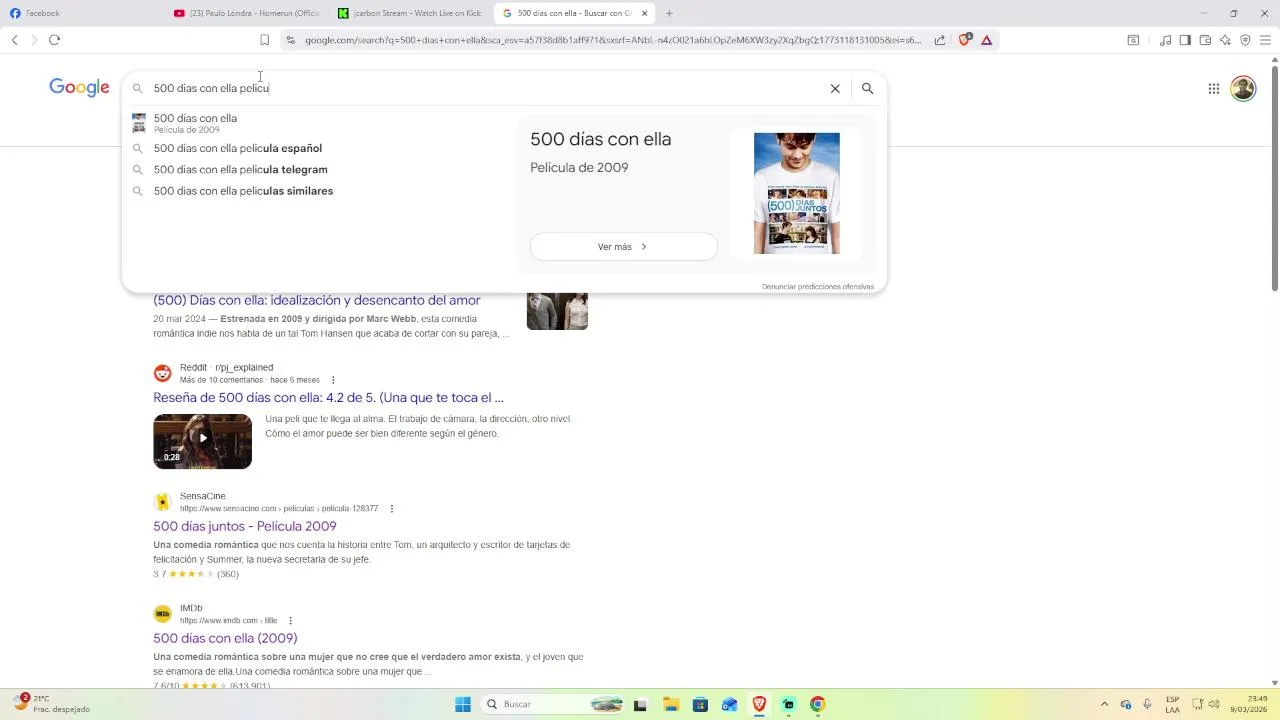
Task: Open '500 días juntos - Película 2009' result
Action: pos(244,526)
